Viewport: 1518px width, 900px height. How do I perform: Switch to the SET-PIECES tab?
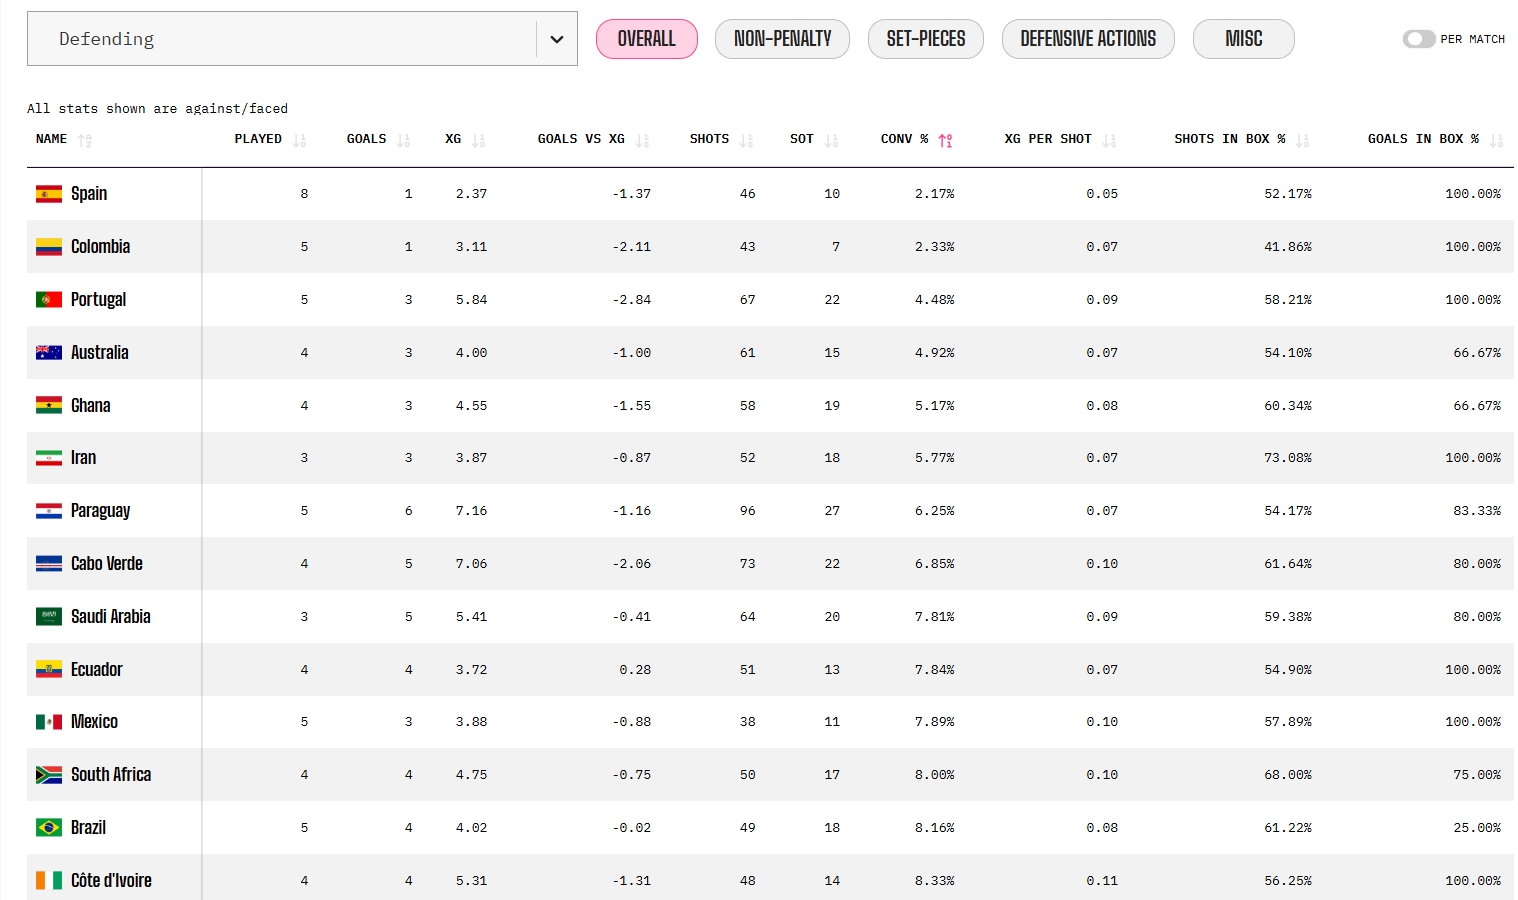926,39
